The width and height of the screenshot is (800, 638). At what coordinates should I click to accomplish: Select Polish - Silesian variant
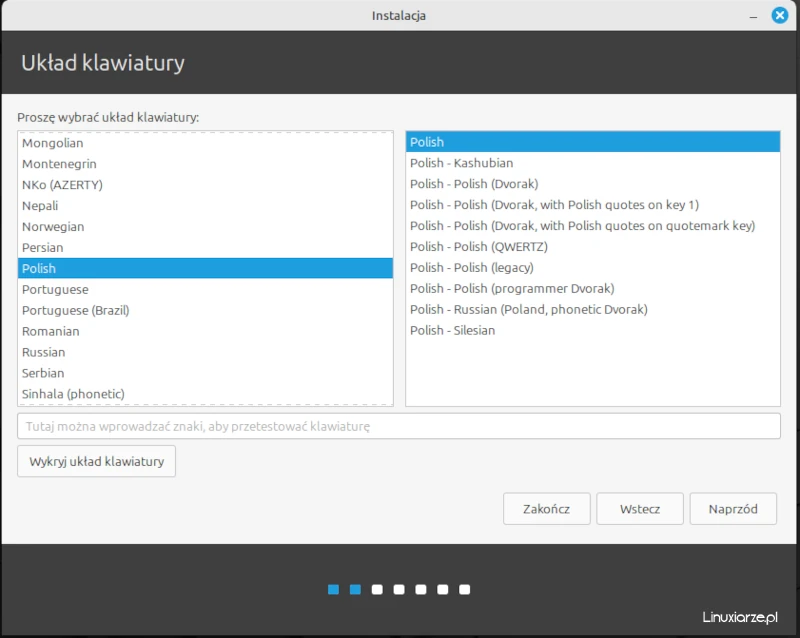pos(593,330)
